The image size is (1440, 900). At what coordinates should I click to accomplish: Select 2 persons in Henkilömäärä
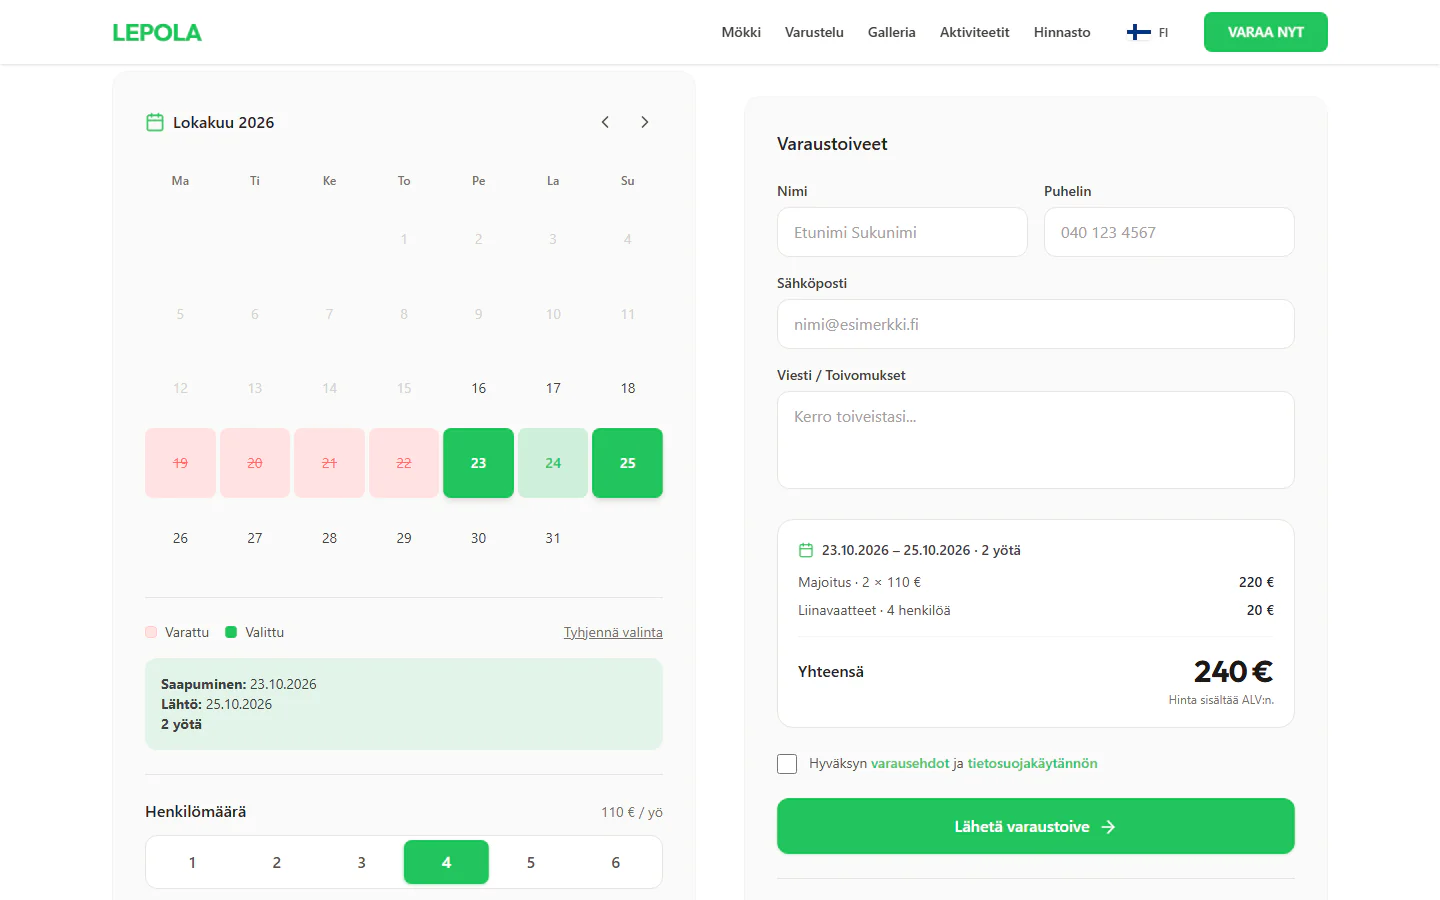tap(277, 862)
